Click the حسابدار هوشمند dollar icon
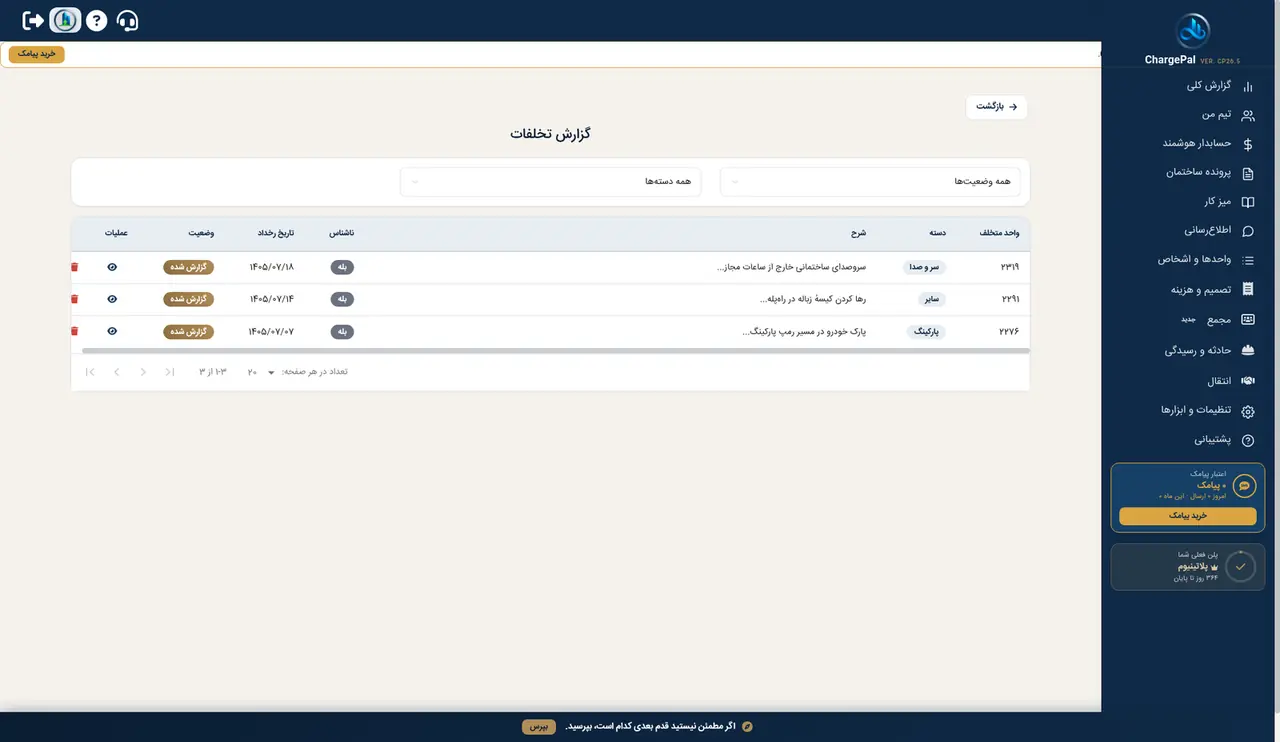 (1247, 144)
